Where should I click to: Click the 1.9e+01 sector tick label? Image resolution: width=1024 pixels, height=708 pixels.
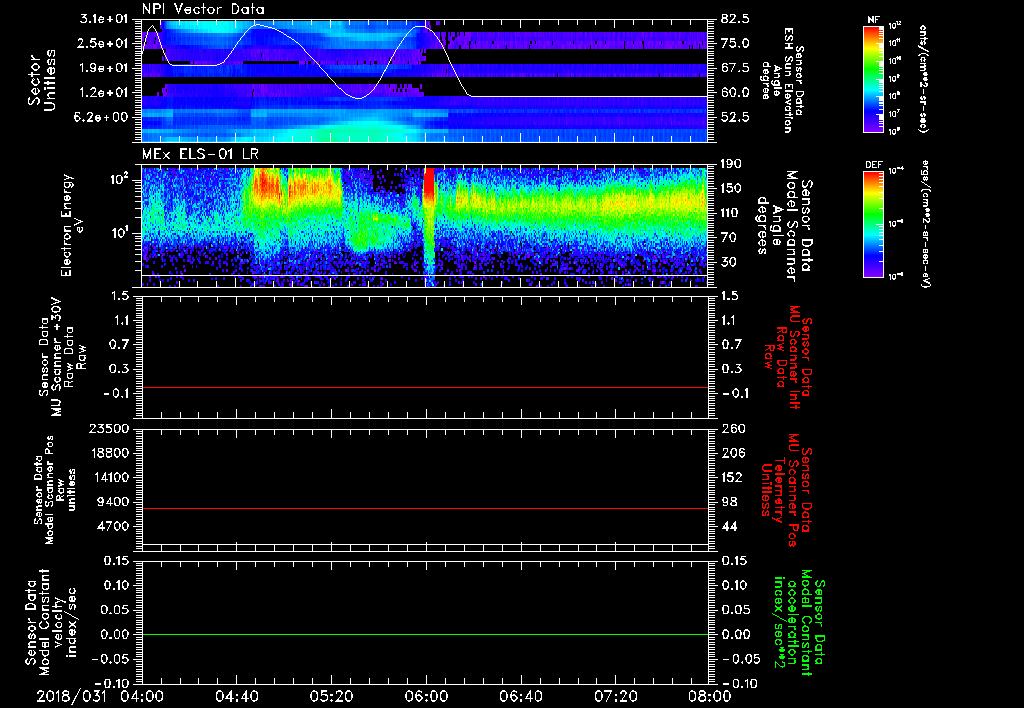(103, 68)
